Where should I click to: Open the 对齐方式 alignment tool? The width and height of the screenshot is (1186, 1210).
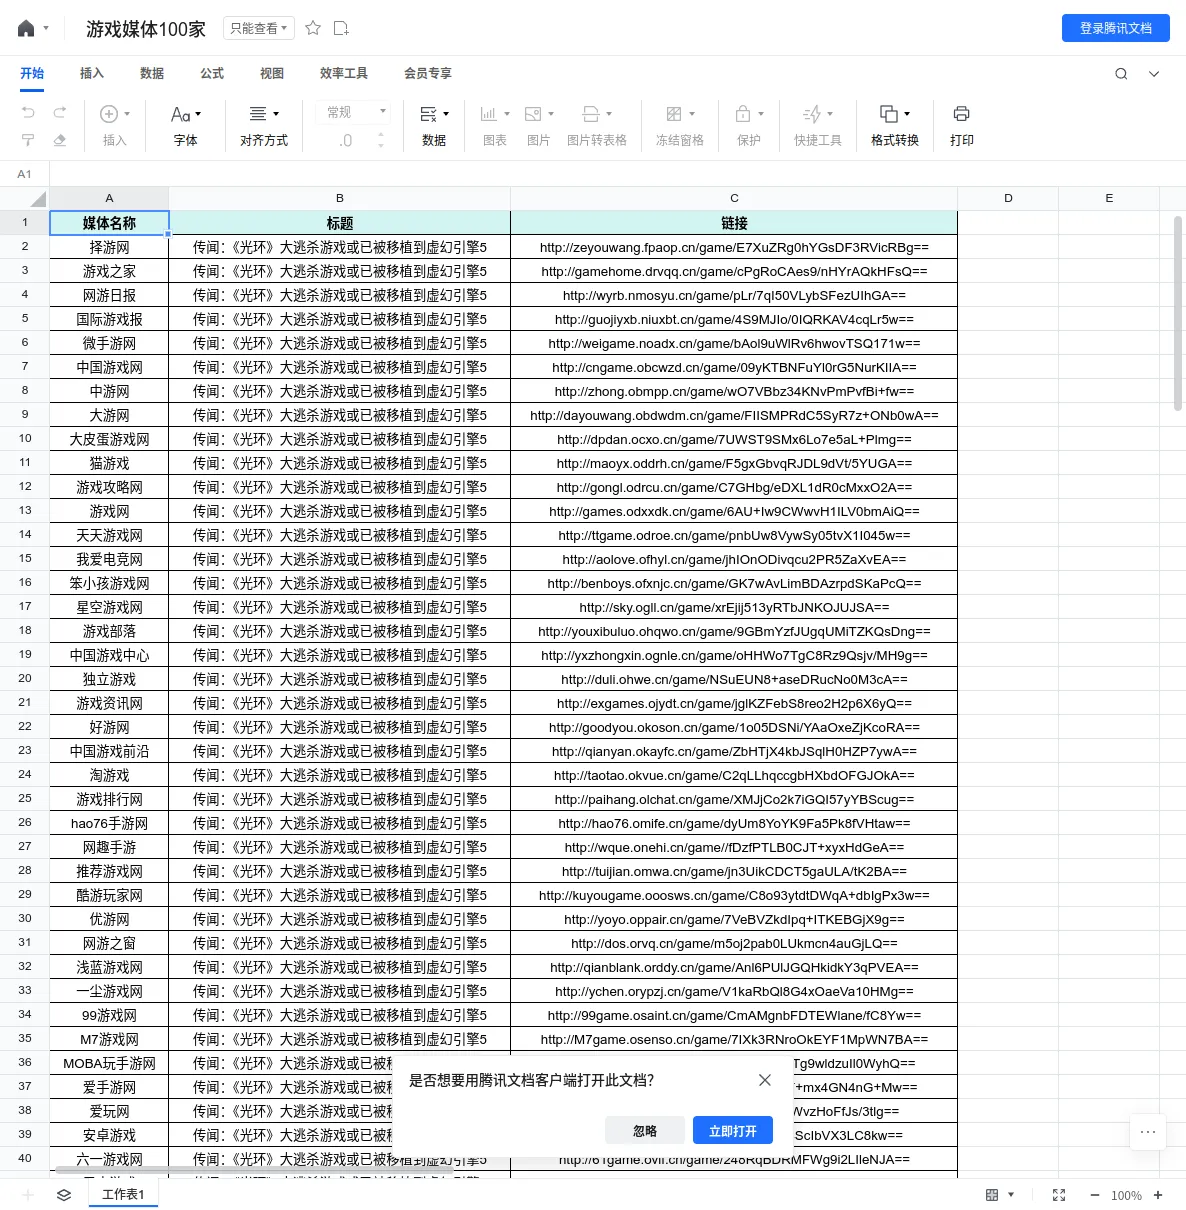click(x=264, y=126)
